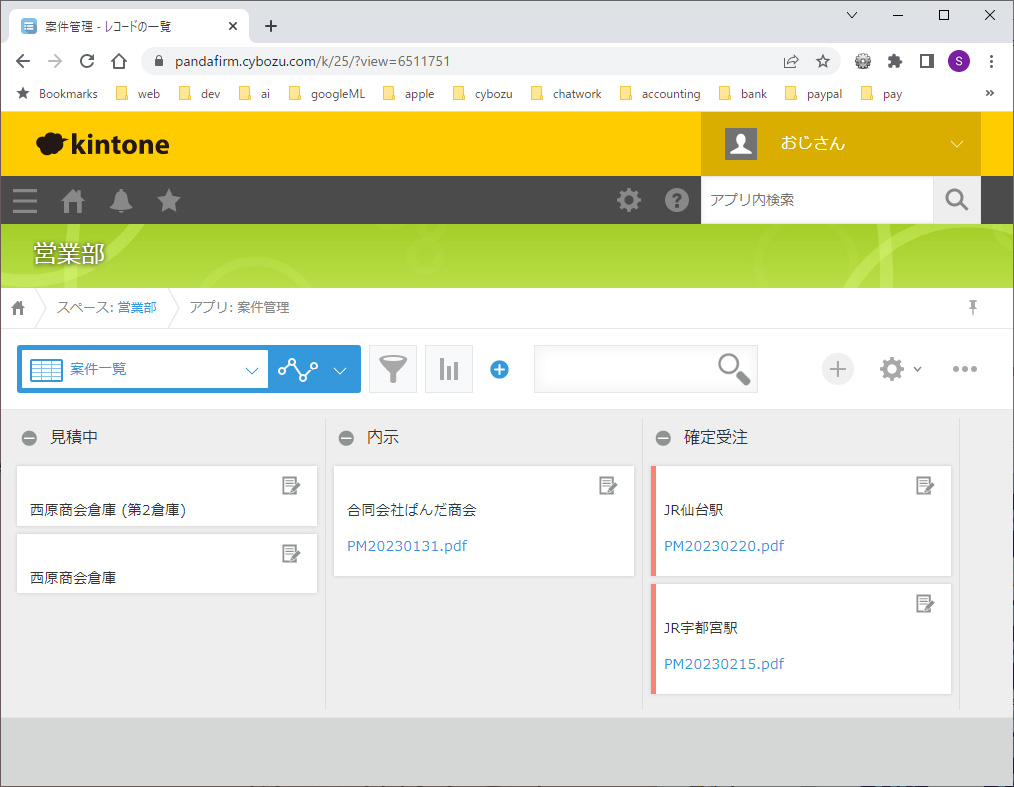Open the app settings gear dropdown
The height and width of the screenshot is (787, 1014).
[899, 369]
